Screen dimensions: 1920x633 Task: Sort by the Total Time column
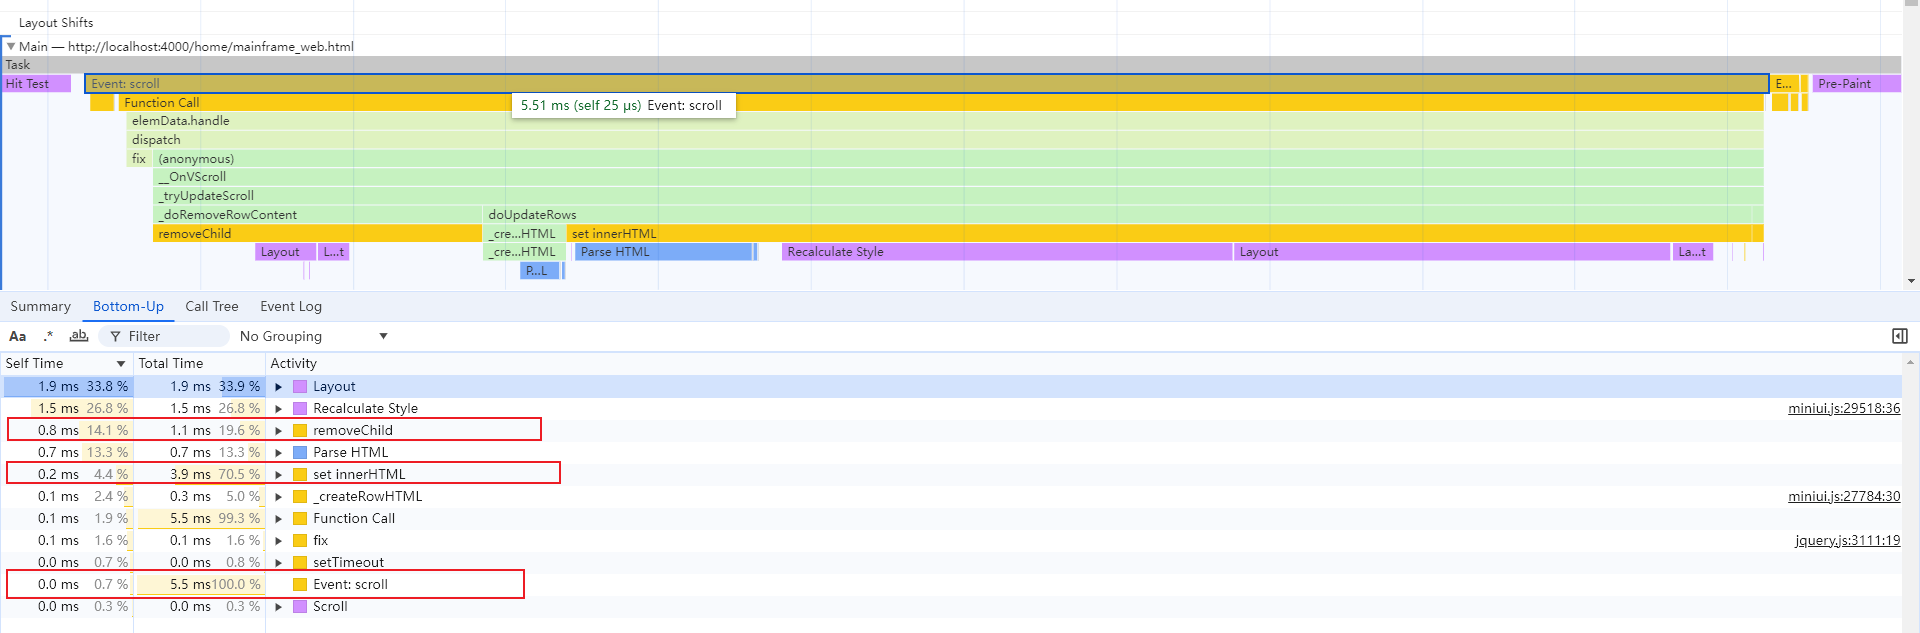click(199, 363)
